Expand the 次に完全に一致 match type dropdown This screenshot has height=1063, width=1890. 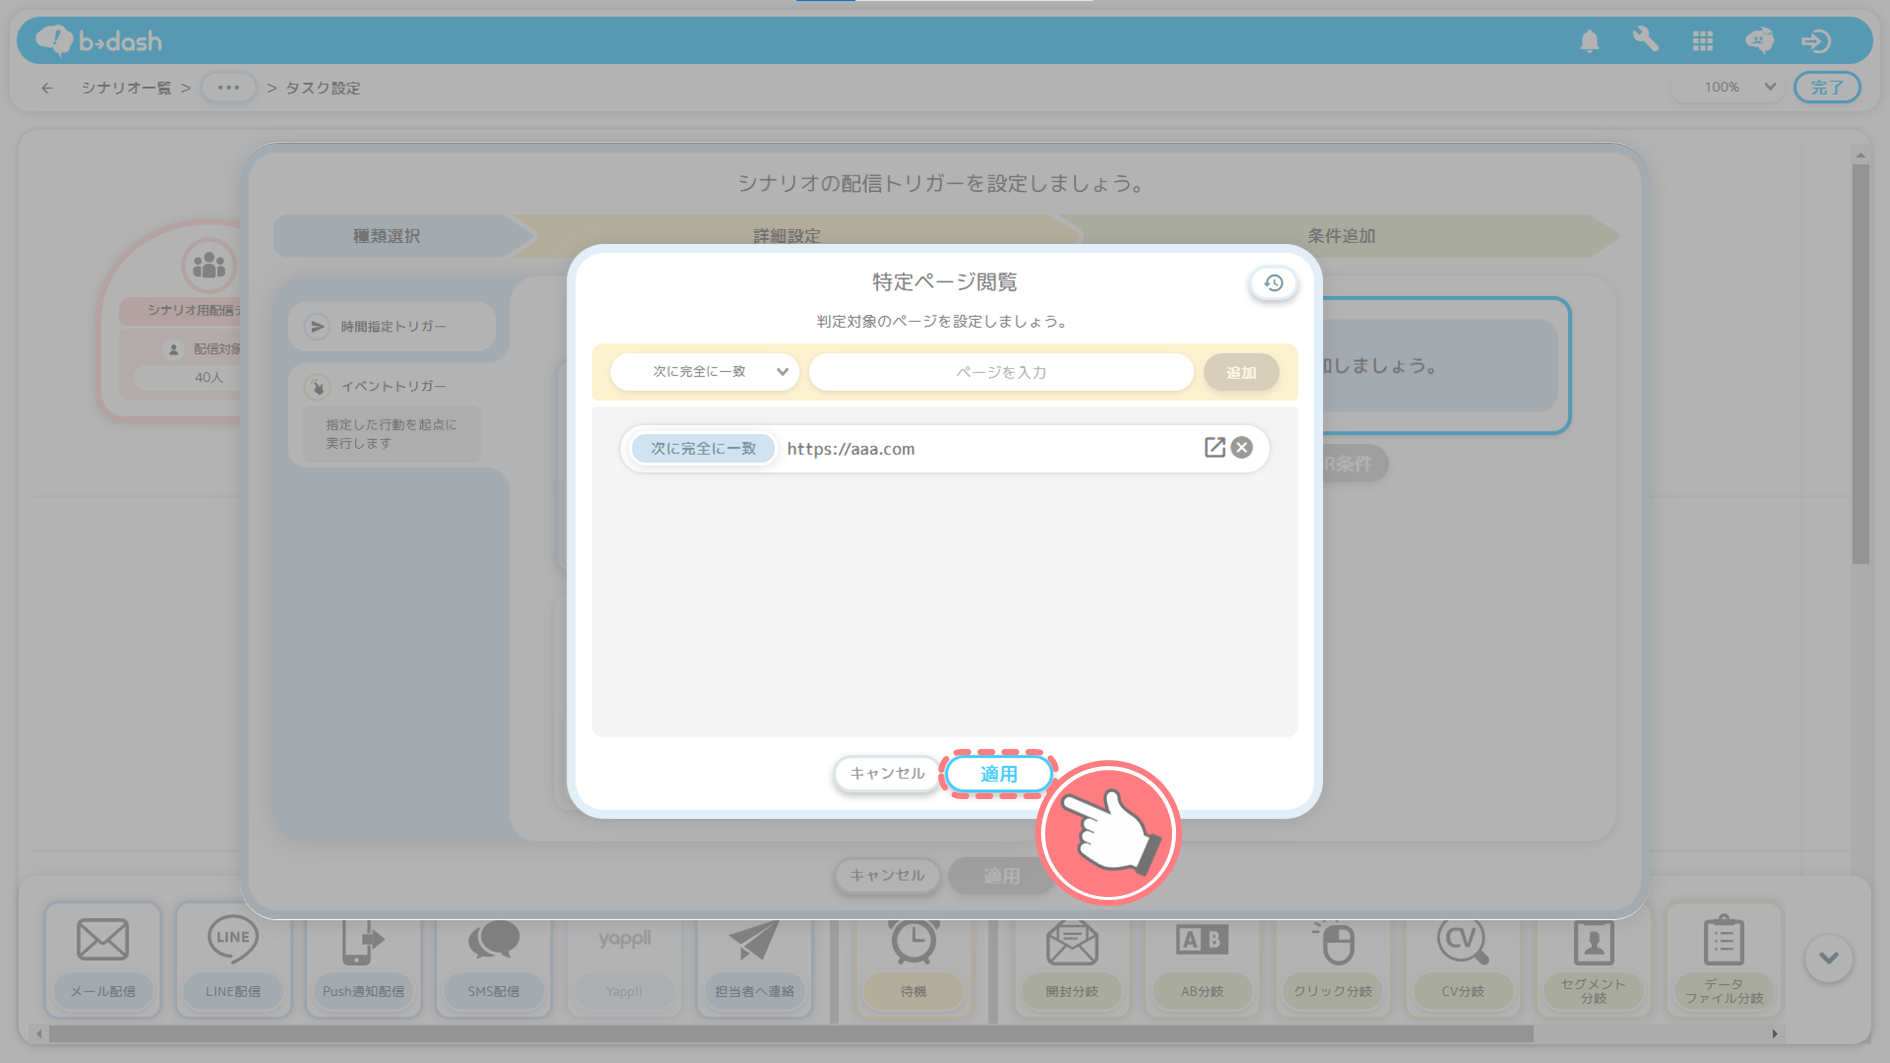(x=705, y=371)
